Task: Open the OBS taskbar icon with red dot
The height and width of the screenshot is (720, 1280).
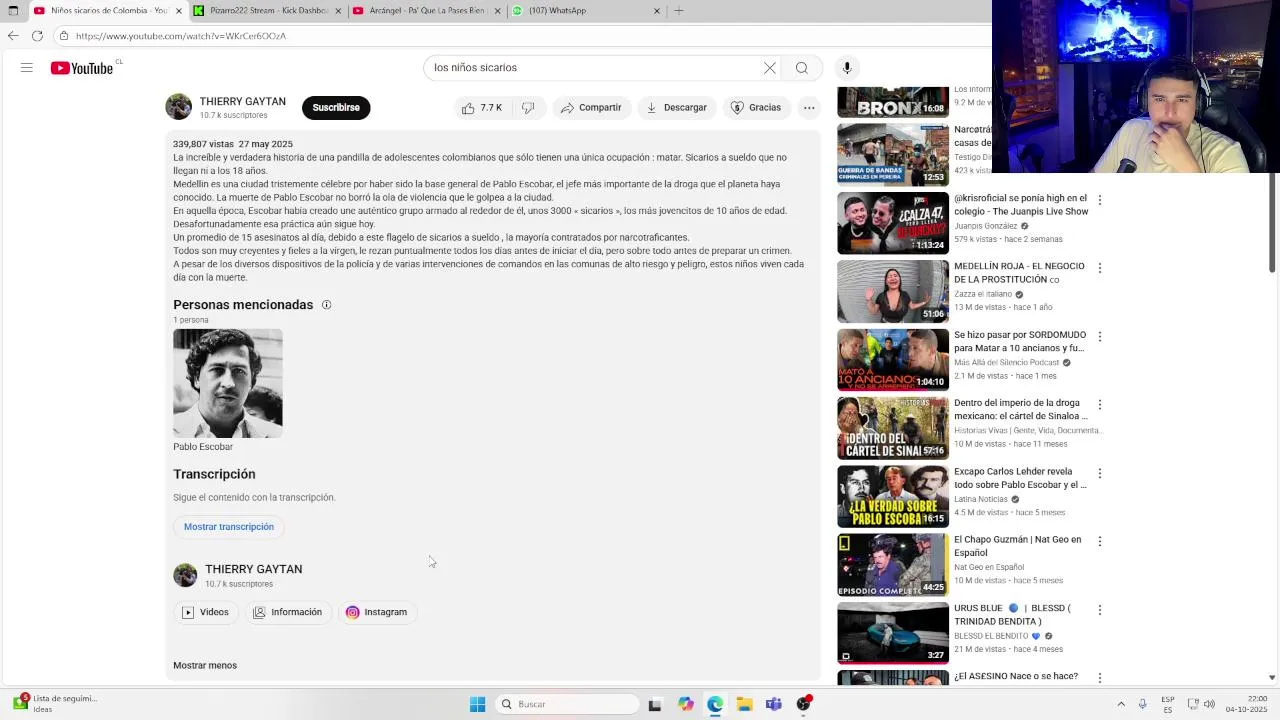Action: pyautogui.click(x=804, y=704)
